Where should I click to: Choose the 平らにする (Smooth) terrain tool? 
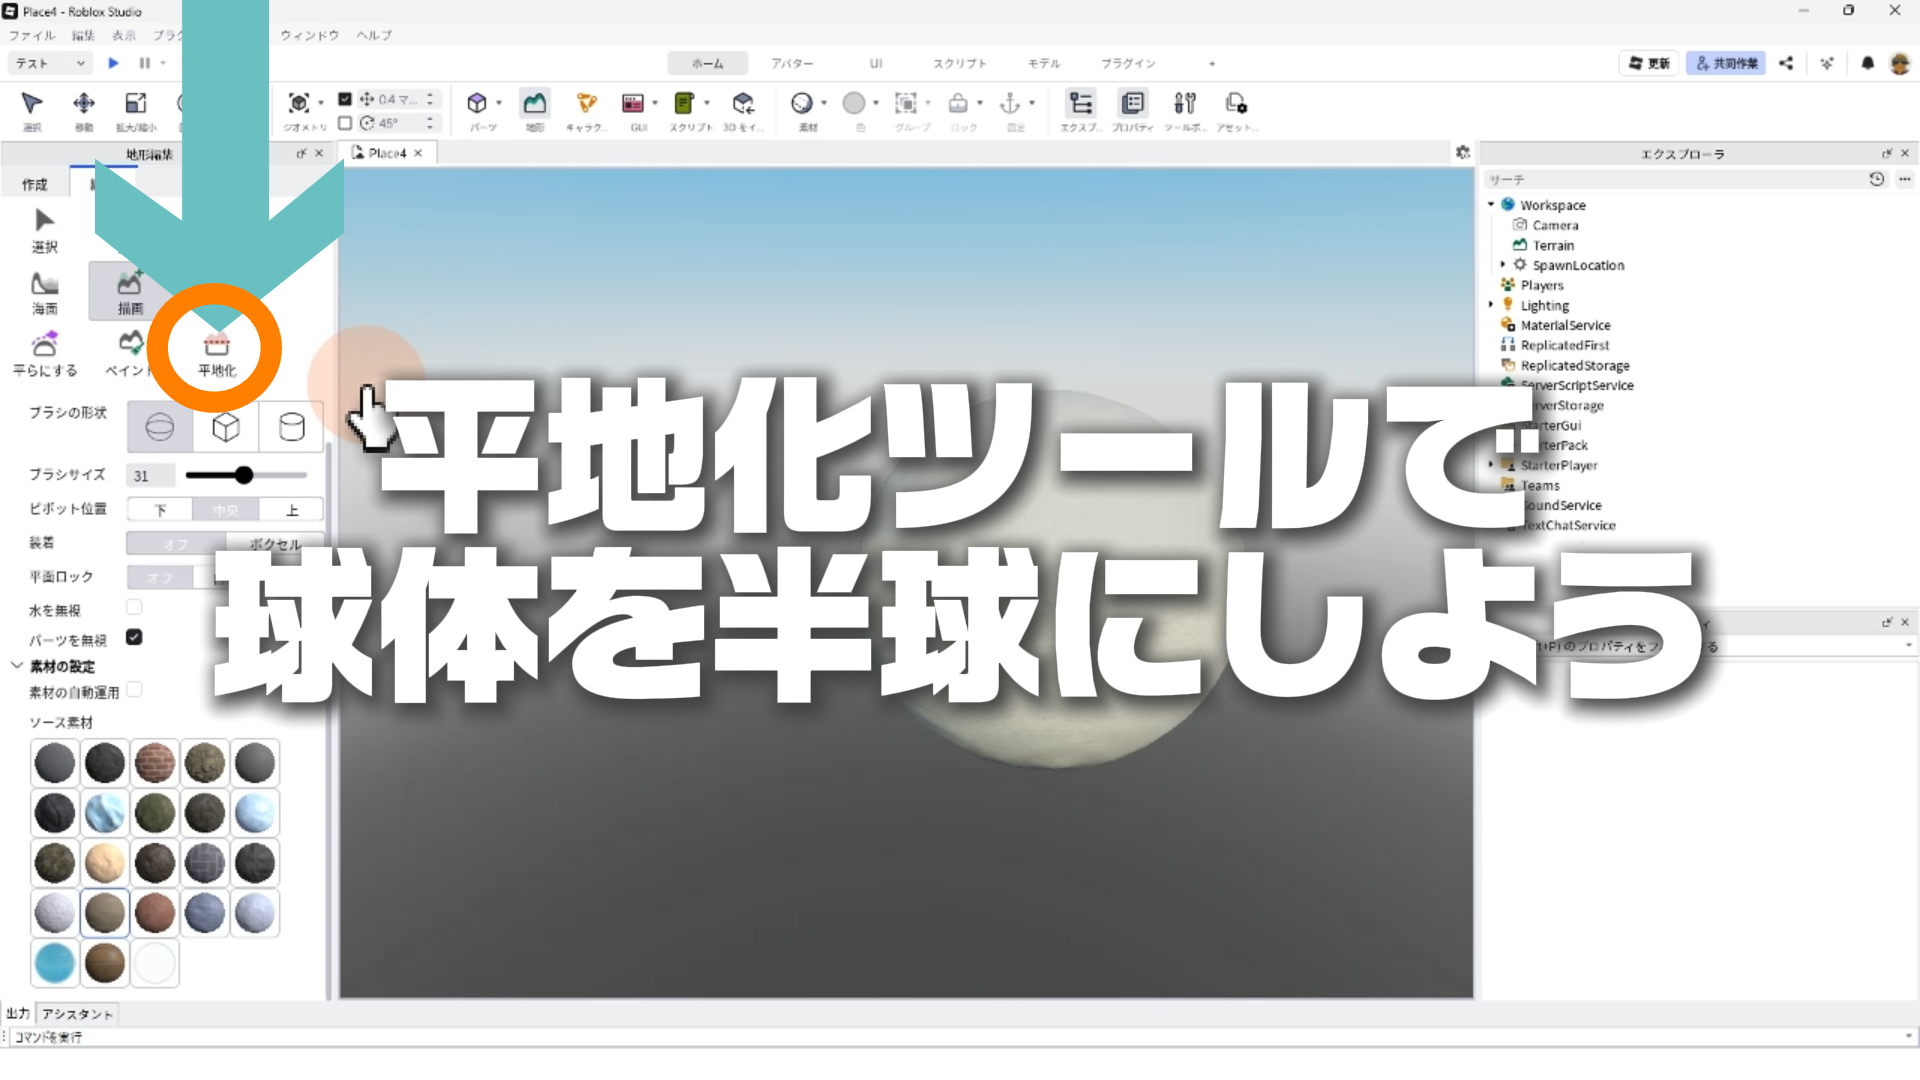tap(44, 352)
